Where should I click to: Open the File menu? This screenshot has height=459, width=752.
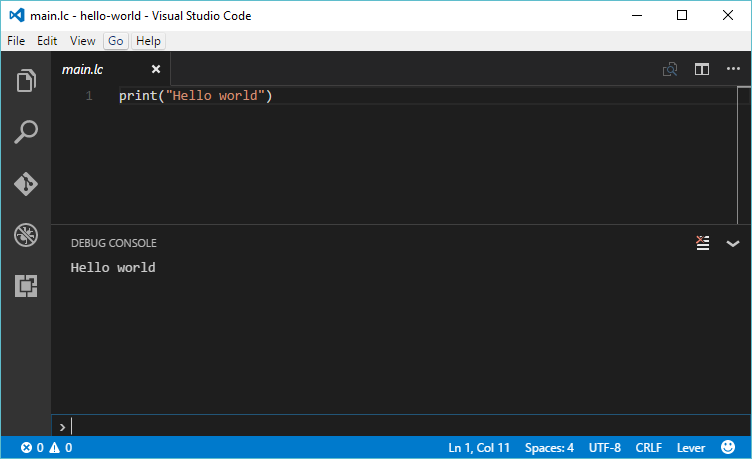click(16, 41)
